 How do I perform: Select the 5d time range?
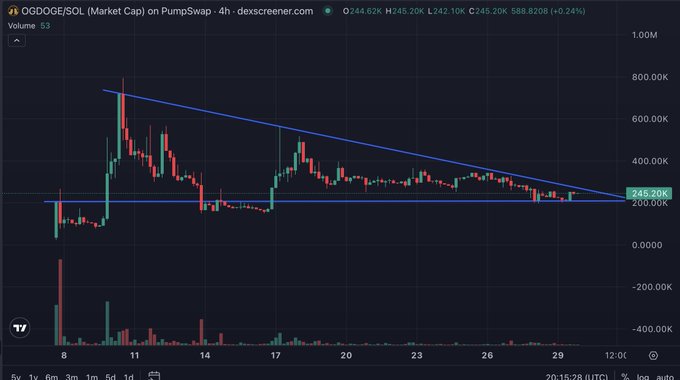(111, 377)
